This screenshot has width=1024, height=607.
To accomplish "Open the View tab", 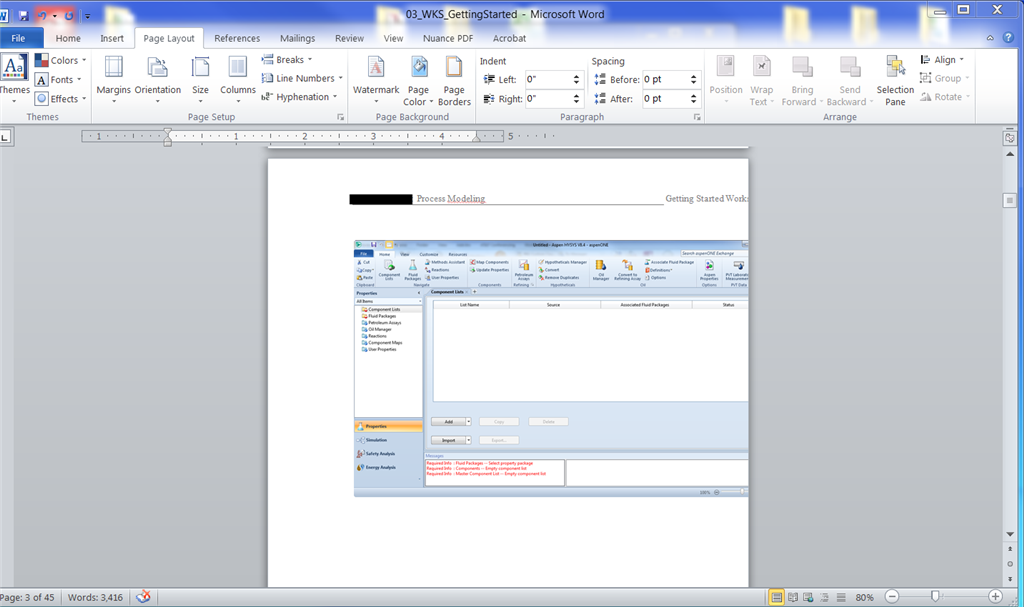I will tap(393, 38).
